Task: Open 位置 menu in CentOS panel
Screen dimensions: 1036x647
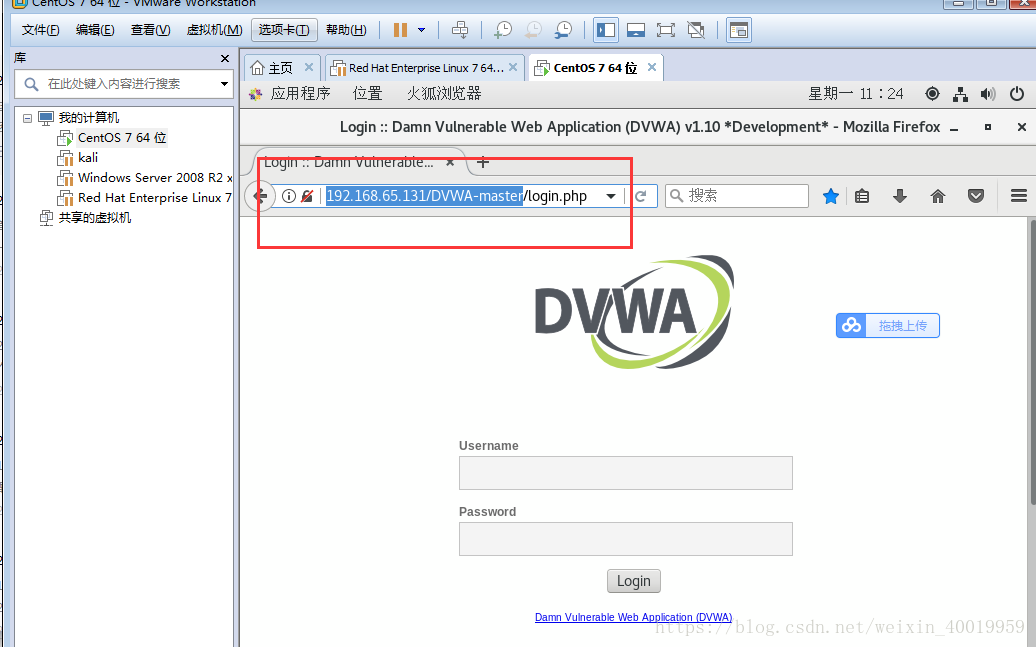Action: tap(367, 94)
